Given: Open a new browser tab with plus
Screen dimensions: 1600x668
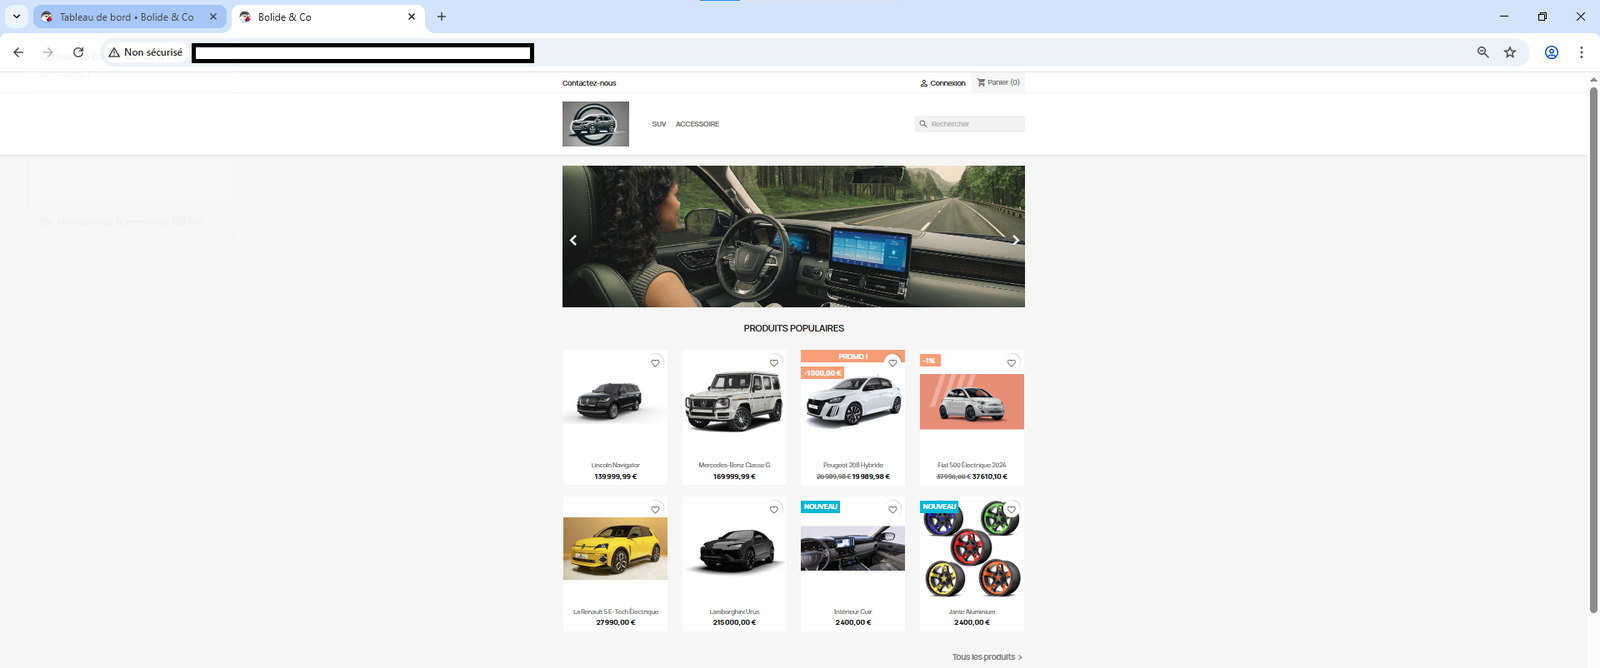Looking at the screenshot, I should click(441, 17).
